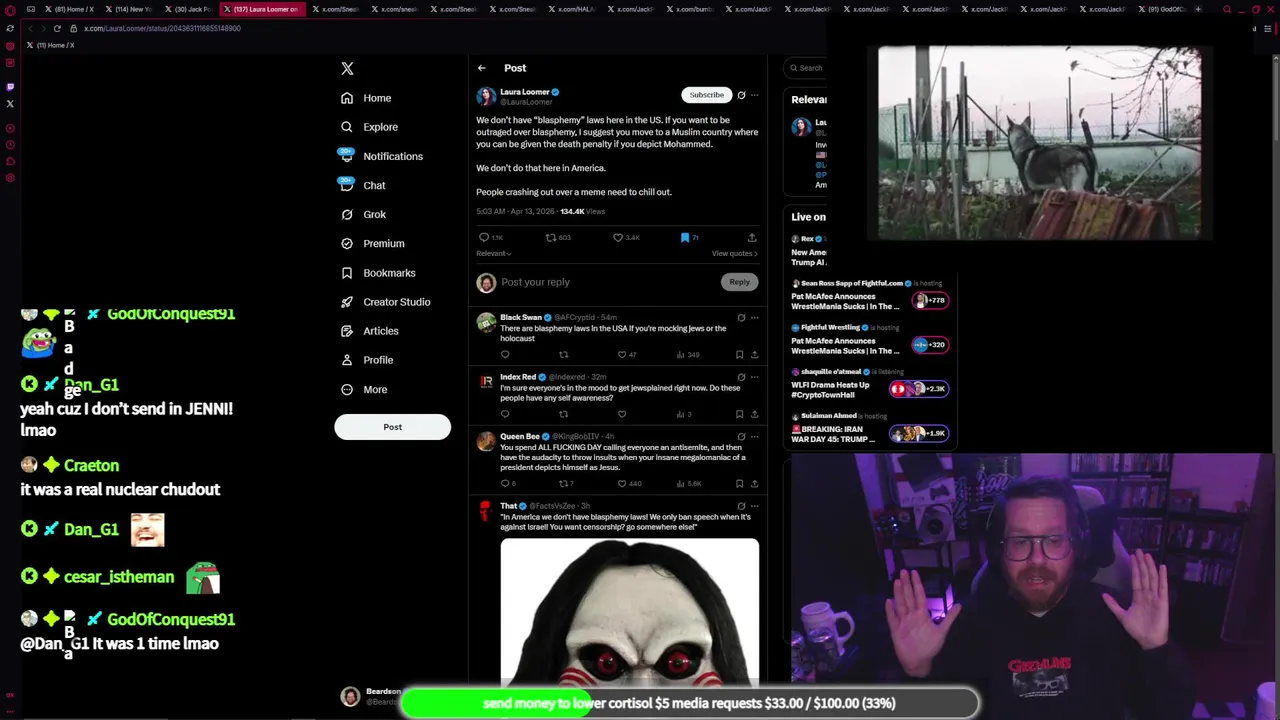This screenshot has height=720, width=1280.
Task: Click the back arrow beside Post
Action: coord(481,68)
